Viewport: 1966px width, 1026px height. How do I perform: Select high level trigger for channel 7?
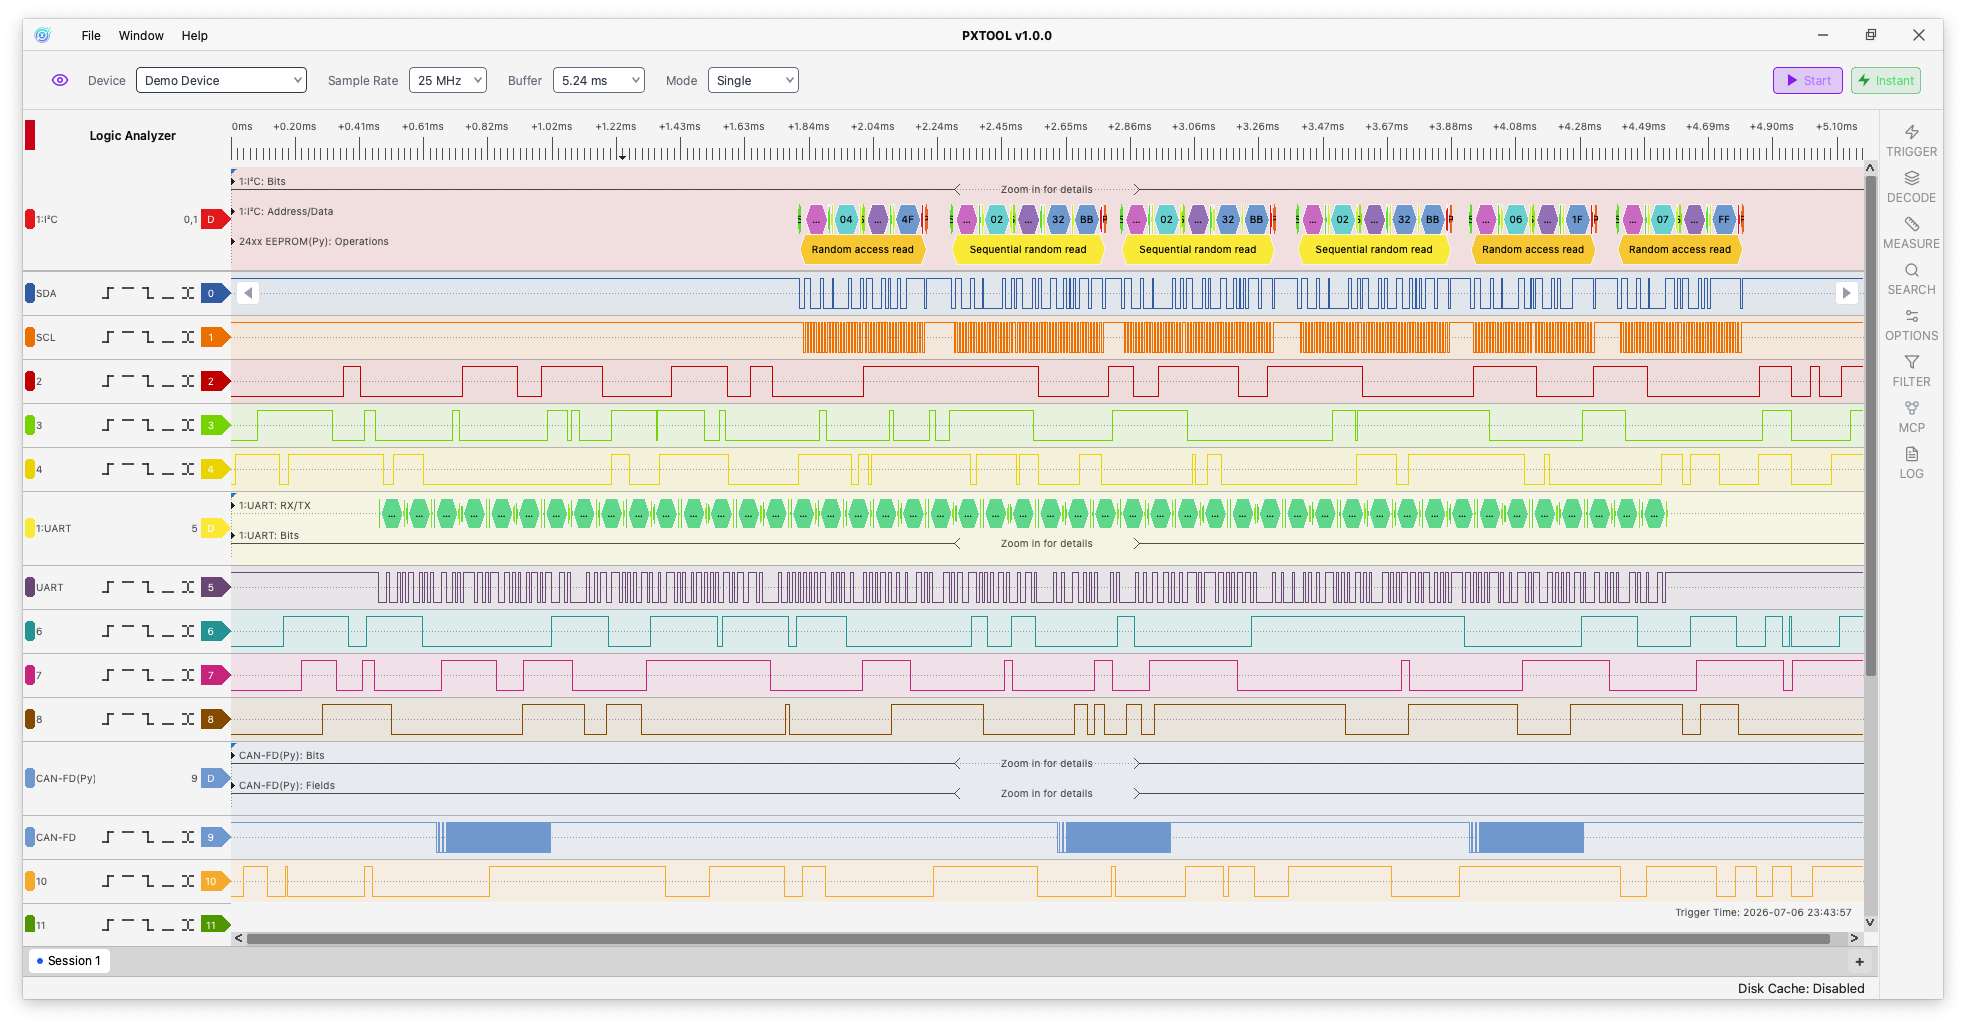click(128, 675)
